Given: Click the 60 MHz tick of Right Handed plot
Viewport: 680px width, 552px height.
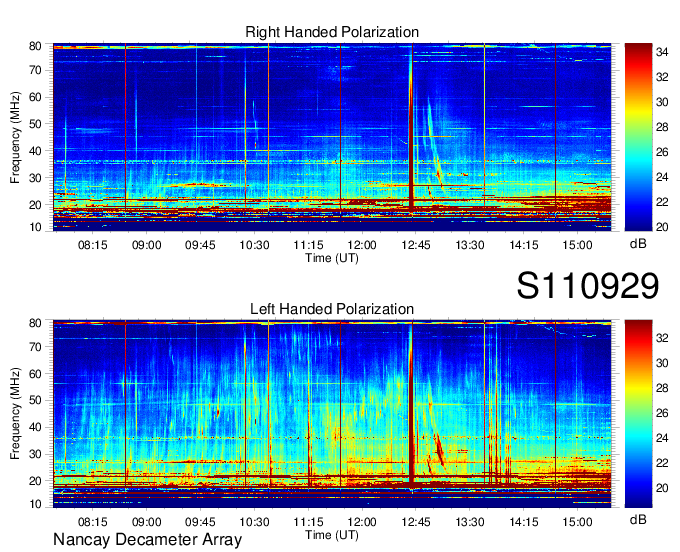Looking at the screenshot, I should [x=35, y=97].
